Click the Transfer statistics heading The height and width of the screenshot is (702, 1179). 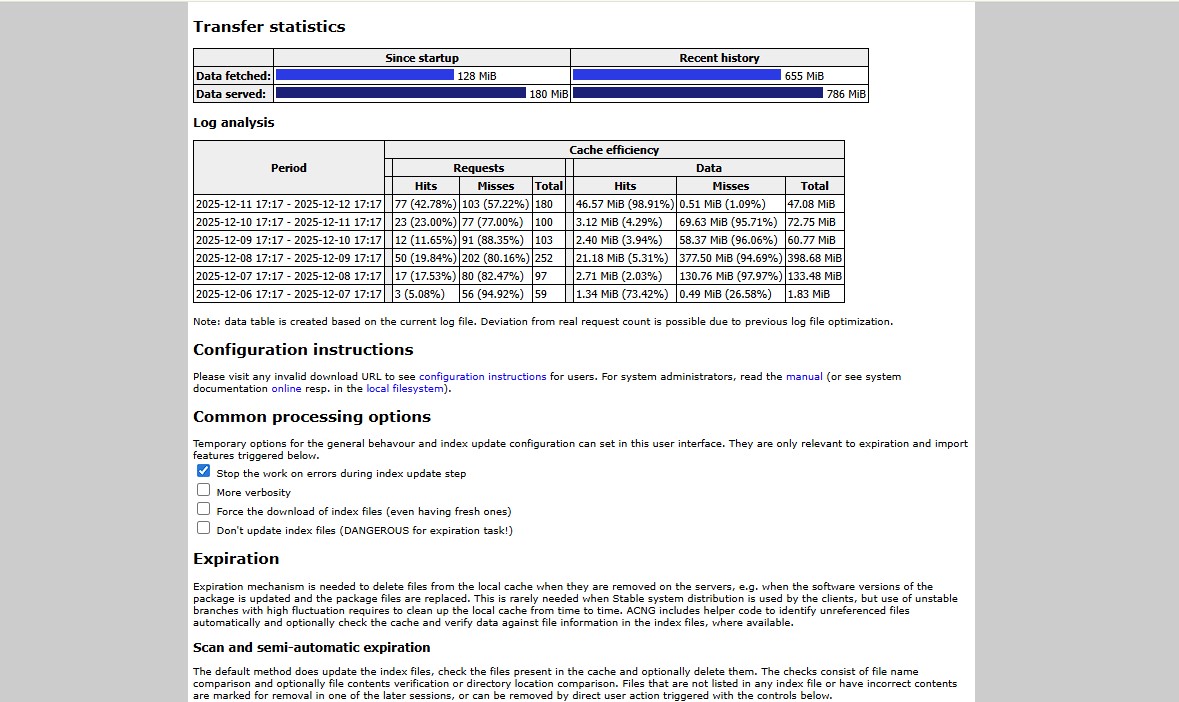(269, 27)
